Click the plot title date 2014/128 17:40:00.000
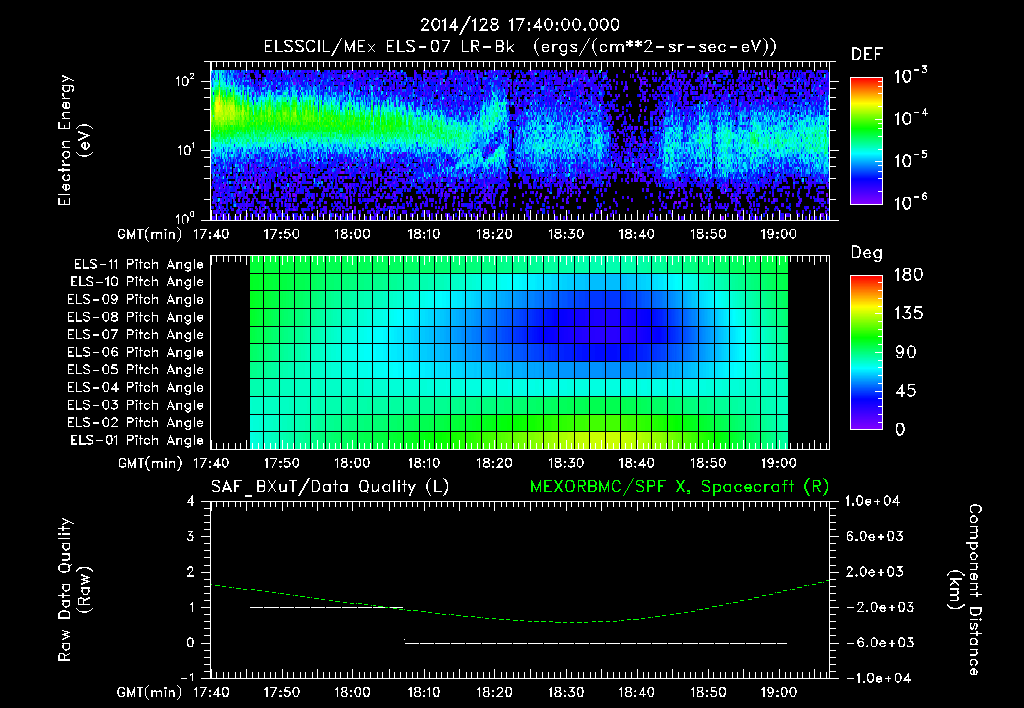Image resolution: width=1024 pixels, height=708 pixels. (x=520, y=25)
